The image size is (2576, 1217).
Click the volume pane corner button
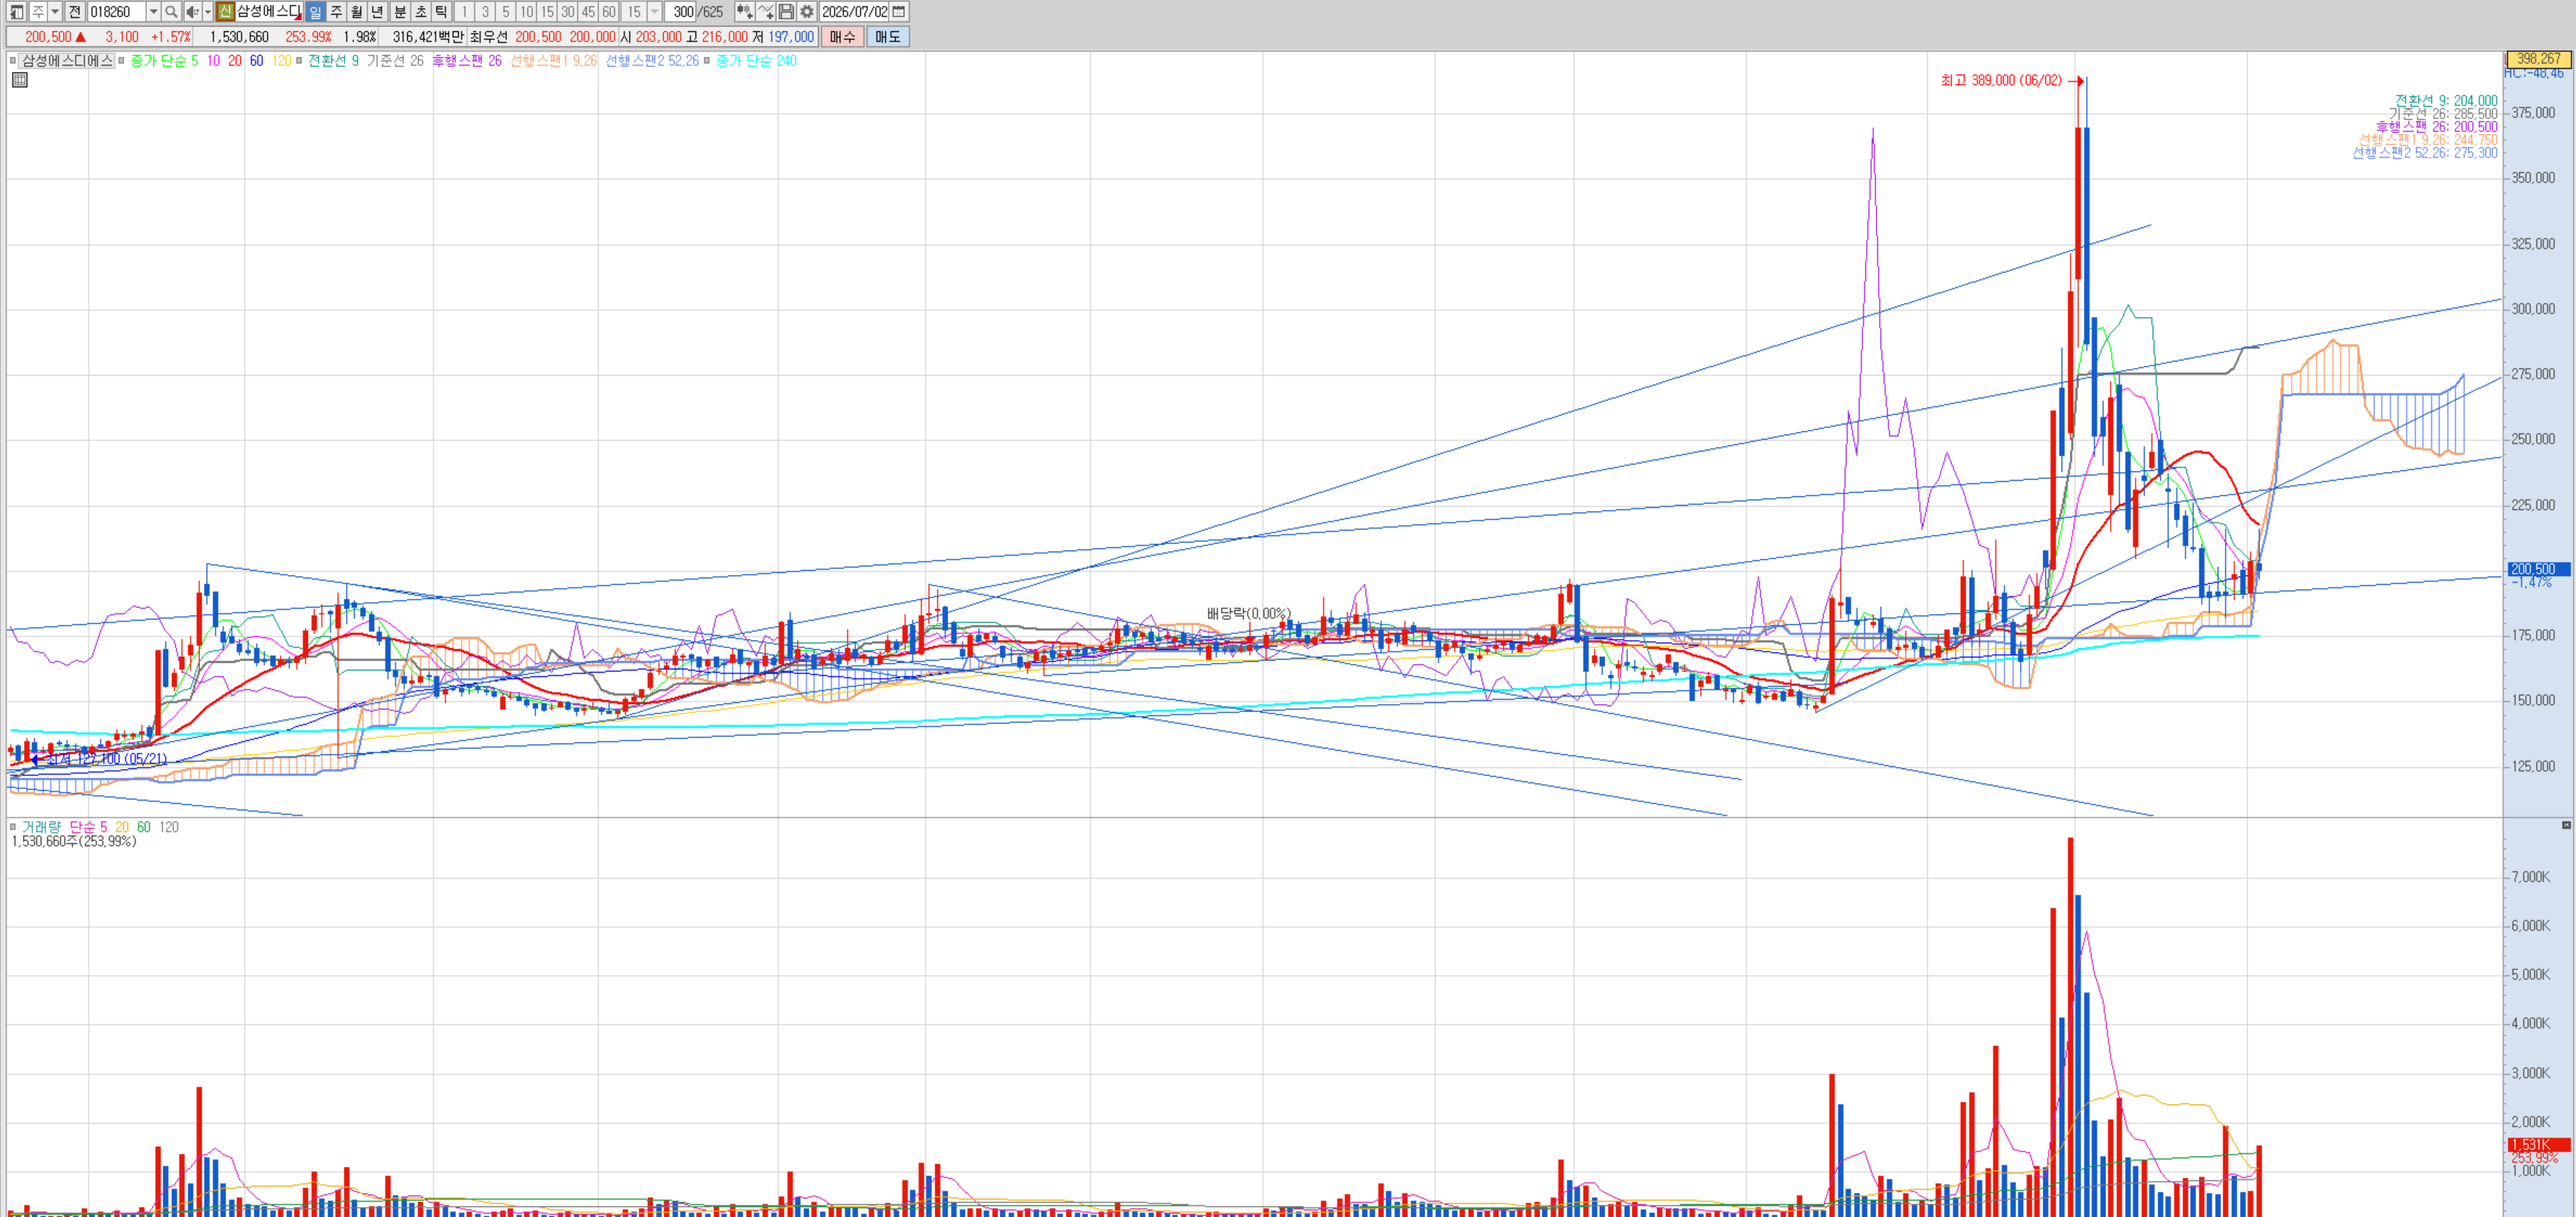click(x=2566, y=825)
